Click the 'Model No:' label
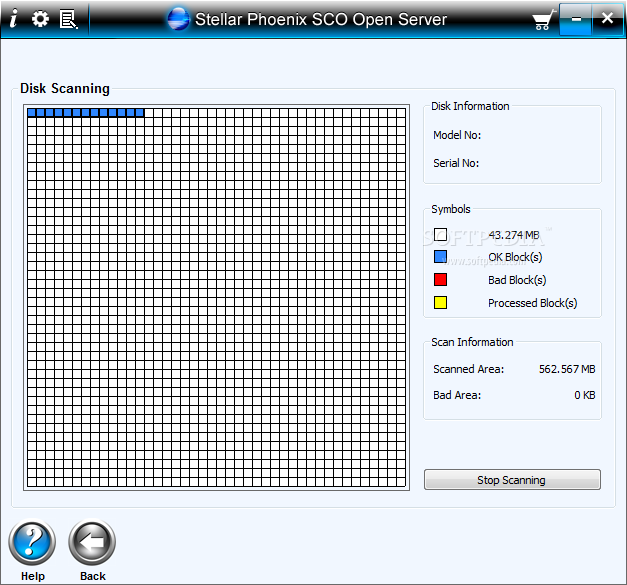Viewport: 627px width, 585px height. click(x=457, y=135)
